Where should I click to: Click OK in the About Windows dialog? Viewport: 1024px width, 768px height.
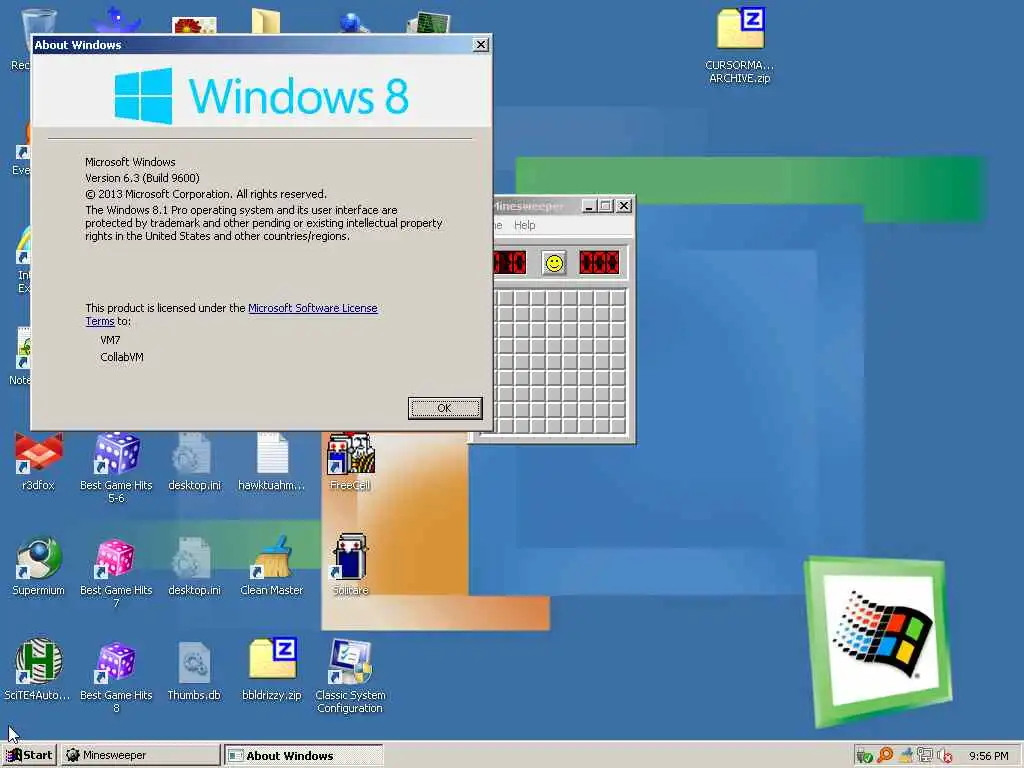(x=445, y=408)
